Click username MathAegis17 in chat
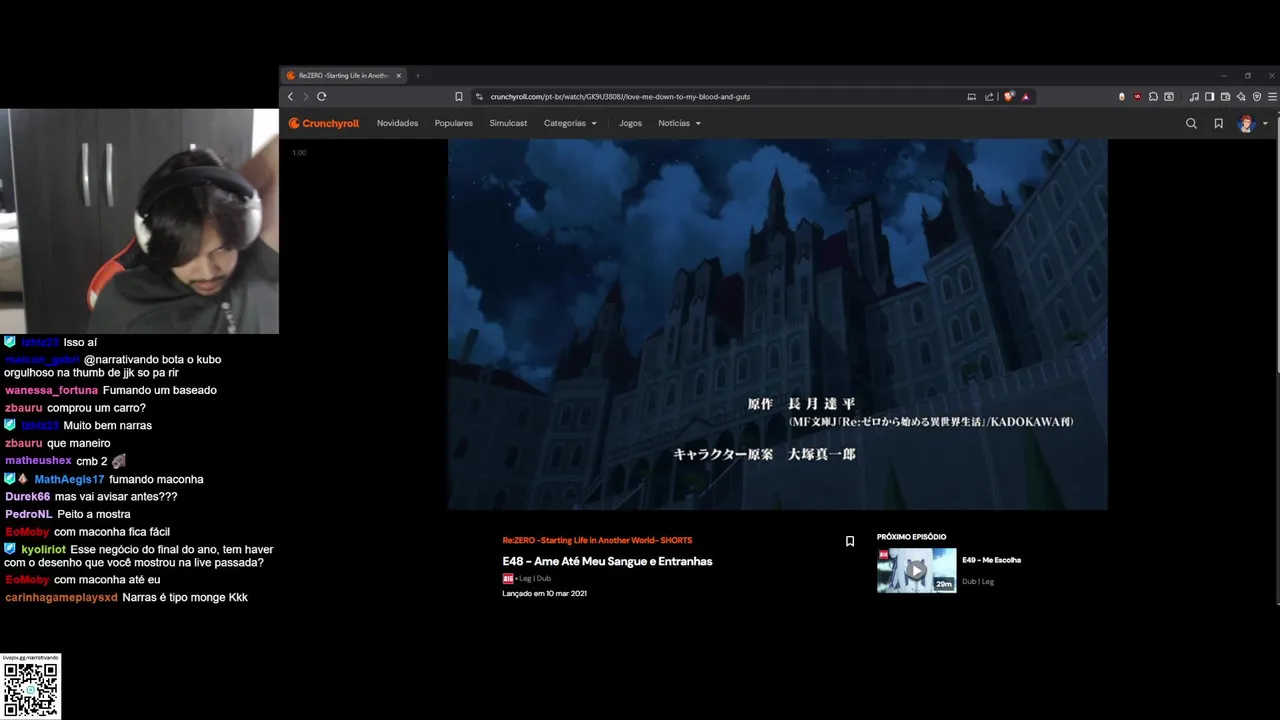1280x720 pixels. [69, 479]
